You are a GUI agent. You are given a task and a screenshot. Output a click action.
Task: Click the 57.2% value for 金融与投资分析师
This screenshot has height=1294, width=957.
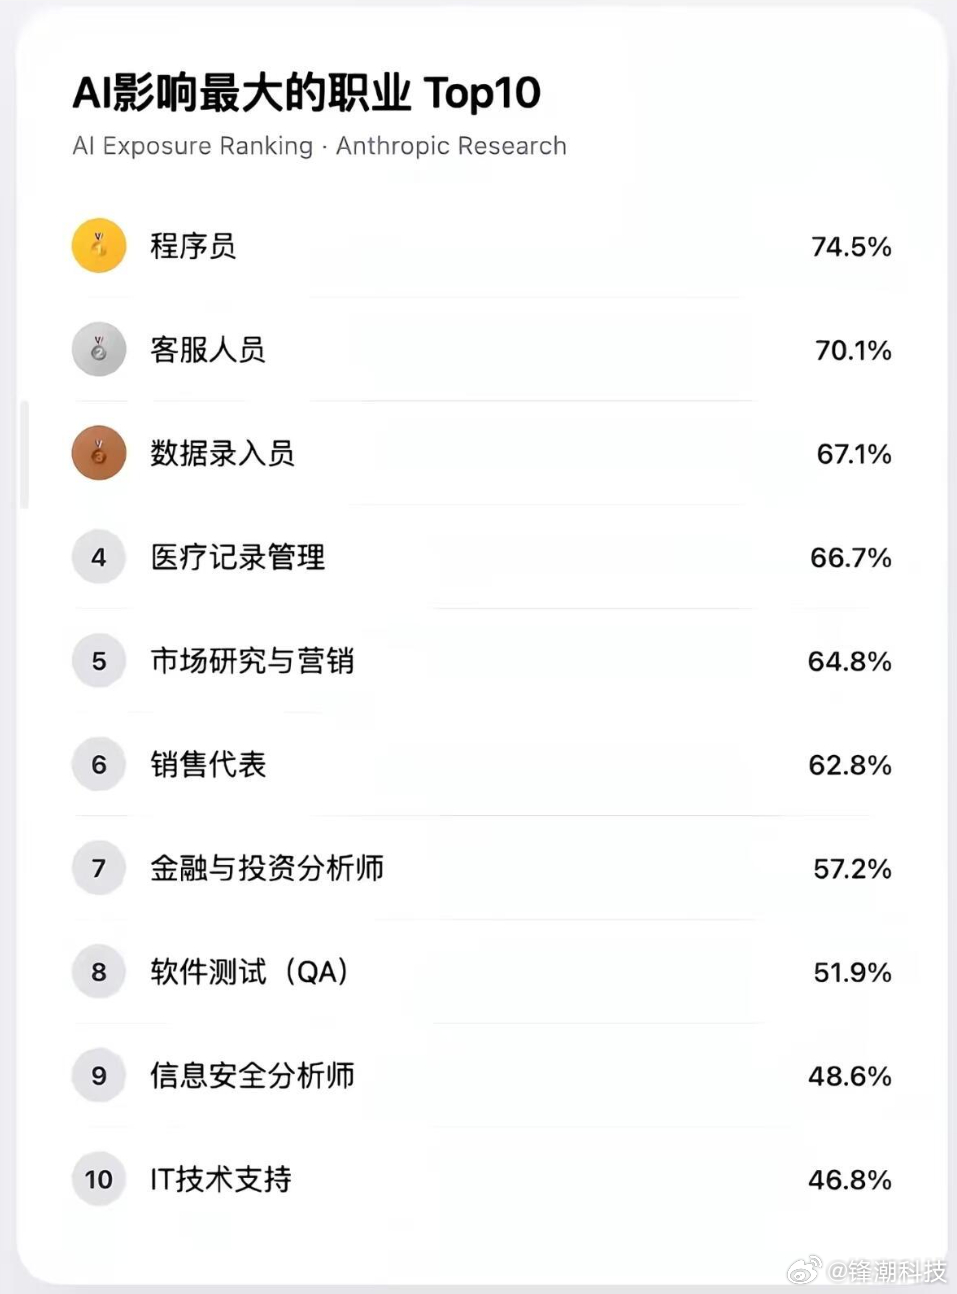coord(852,869)
